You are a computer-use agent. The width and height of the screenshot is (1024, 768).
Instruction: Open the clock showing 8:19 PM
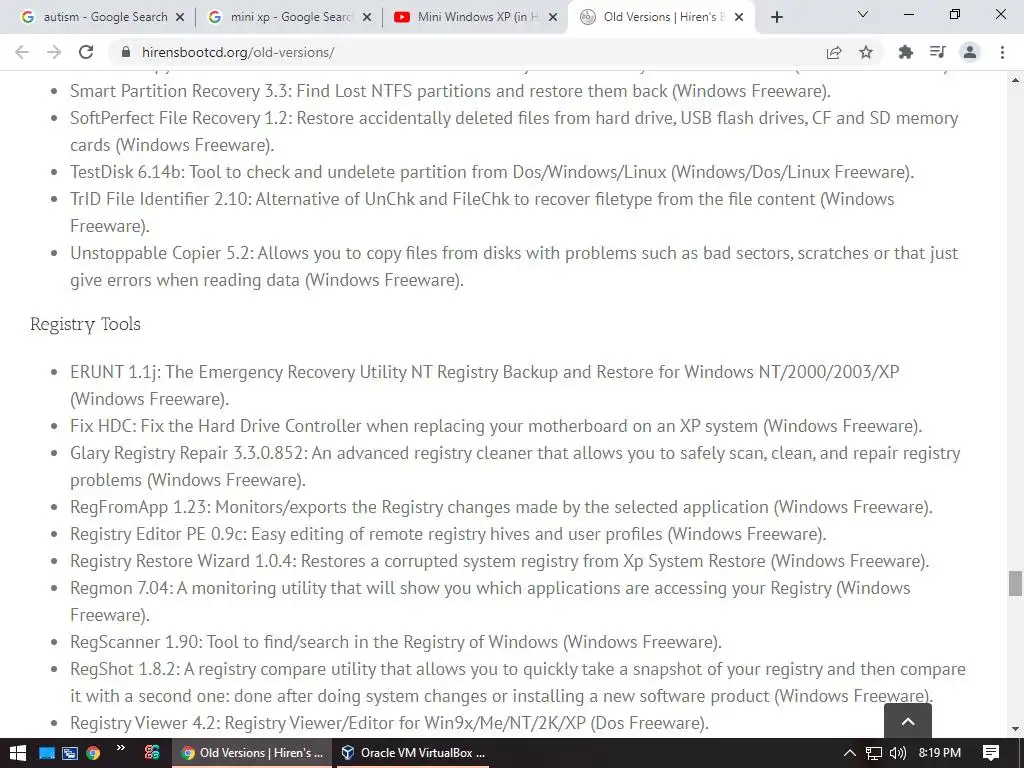pos(939,753)
